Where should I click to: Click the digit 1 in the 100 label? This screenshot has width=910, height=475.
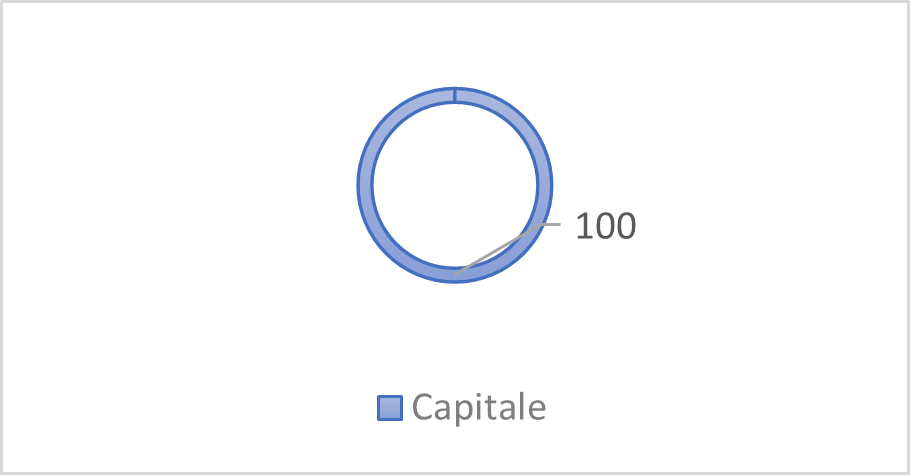pyautogui.click(x=583, y=226)
